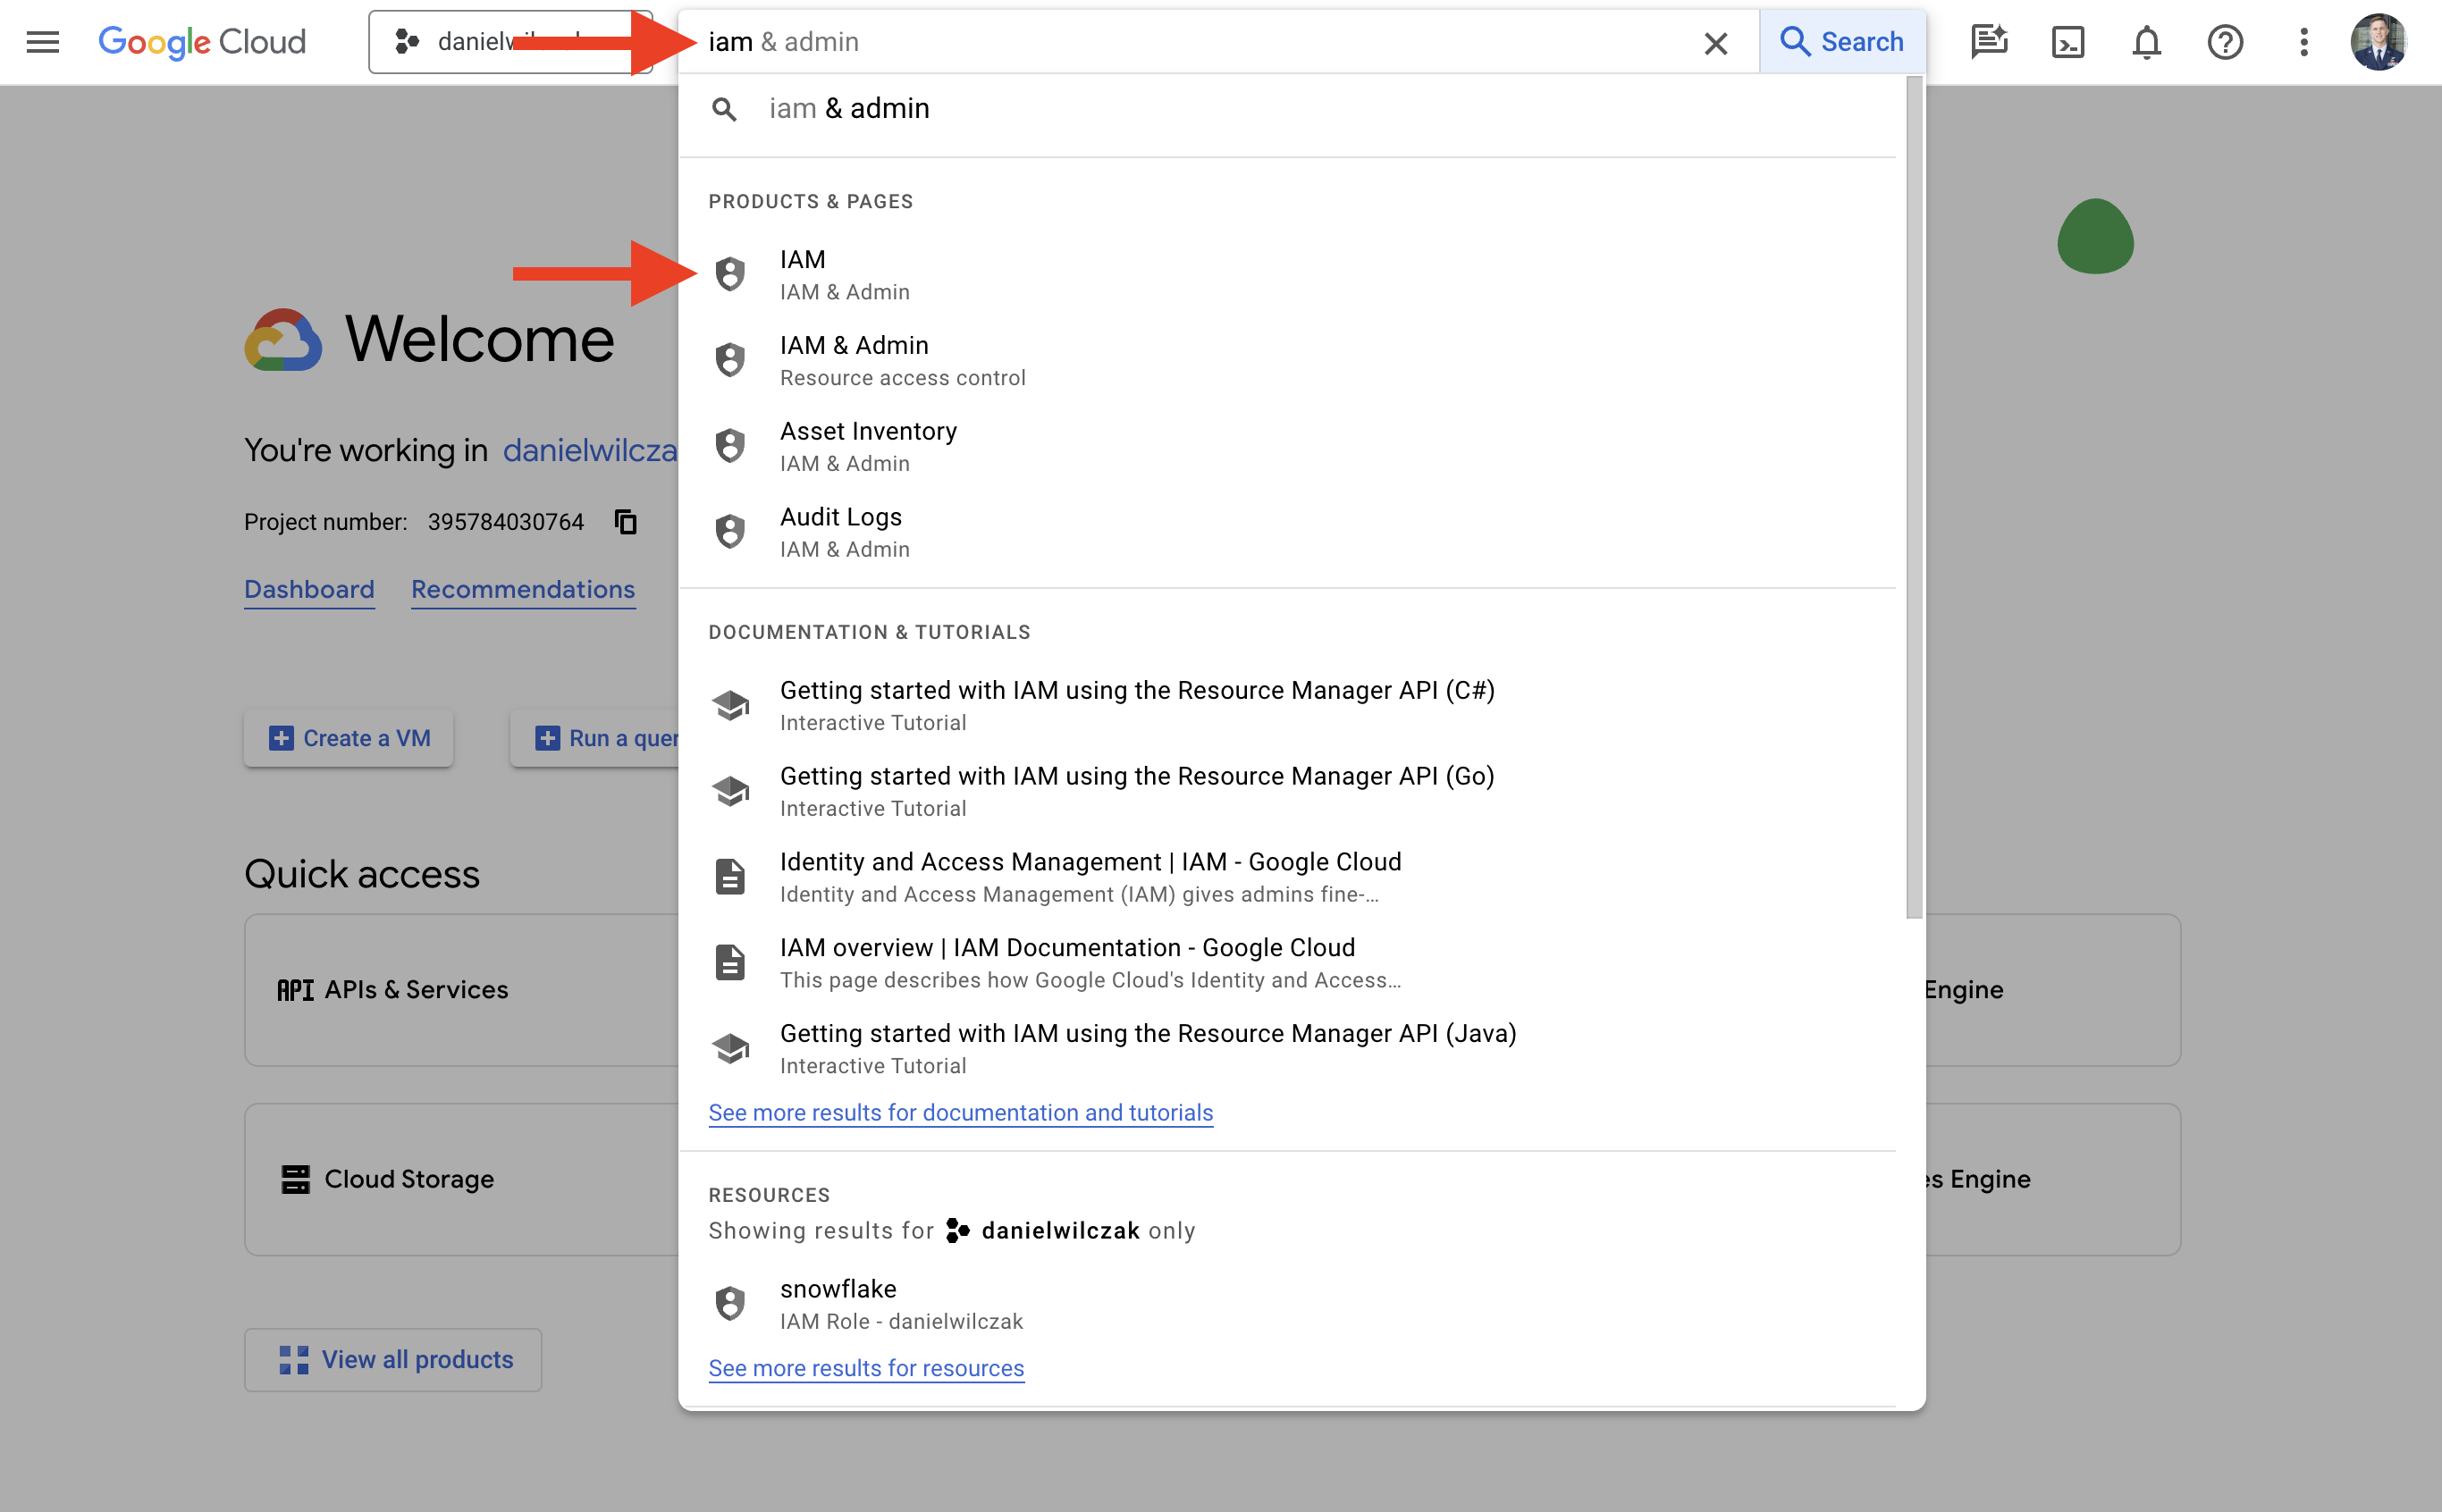See more results for documentation and tutorials
The height and width of the screenshot is (1512, 2442).
(x=960, y=1113)
